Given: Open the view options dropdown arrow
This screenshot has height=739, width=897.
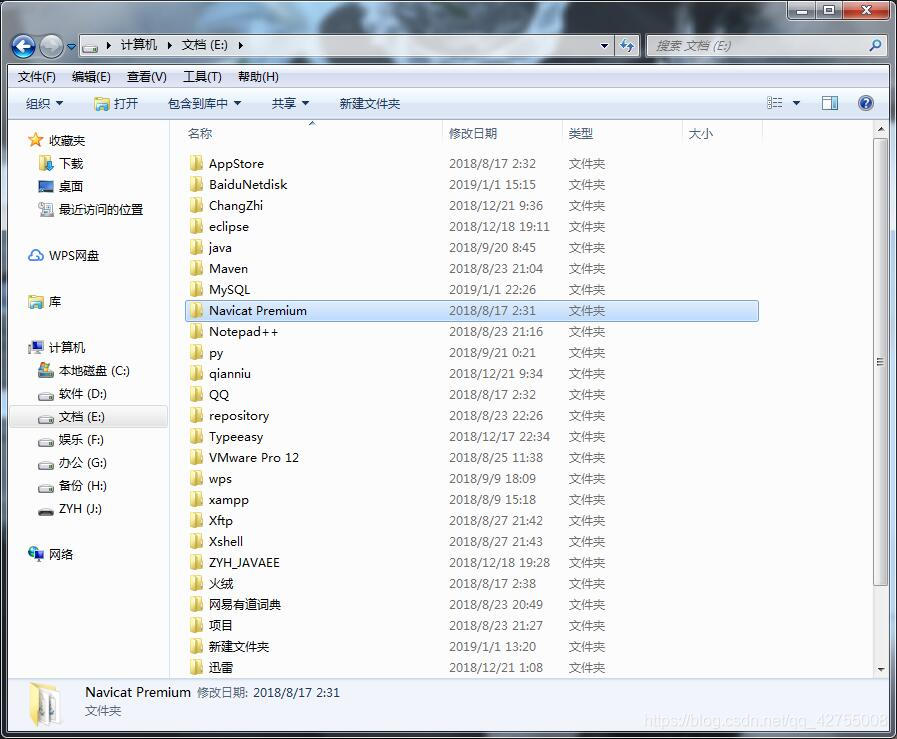Looking at the screenshot, I should click(796, 104).
